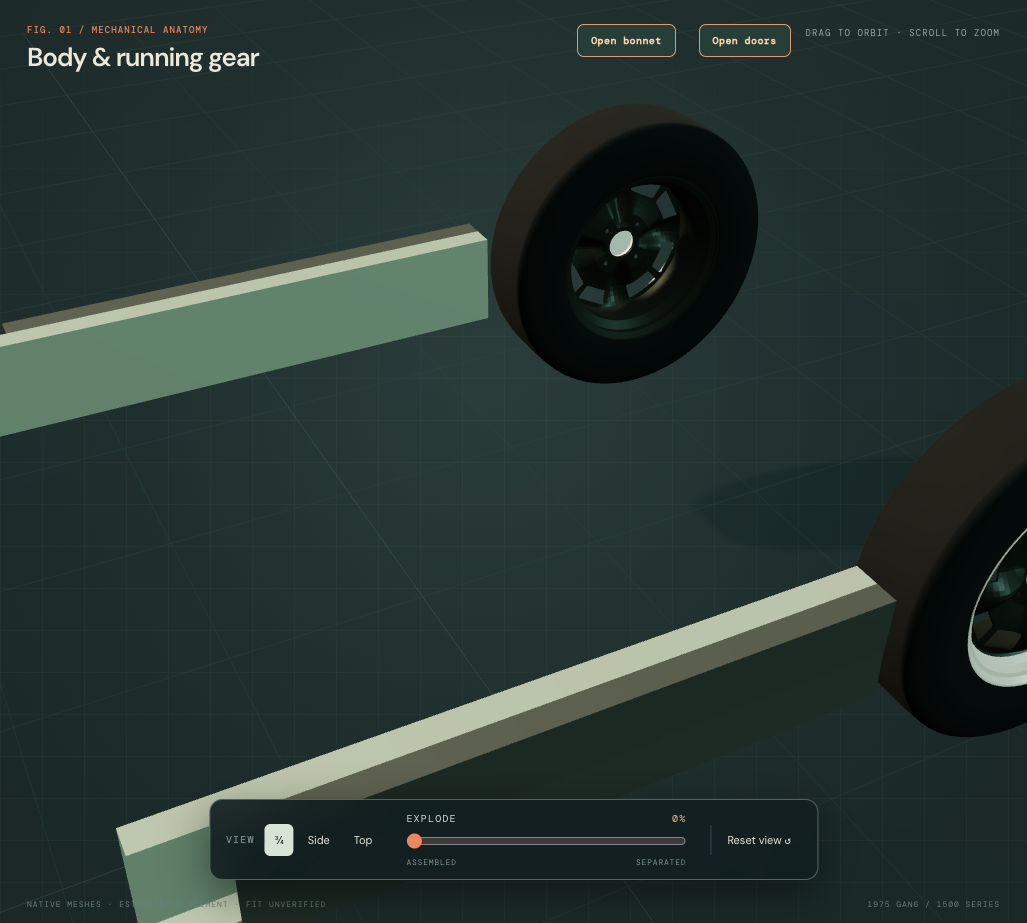The height and width of the screenshot is (923, 1027).
Task: Click the '0%' explode value
Action: [x=679, y=819]
